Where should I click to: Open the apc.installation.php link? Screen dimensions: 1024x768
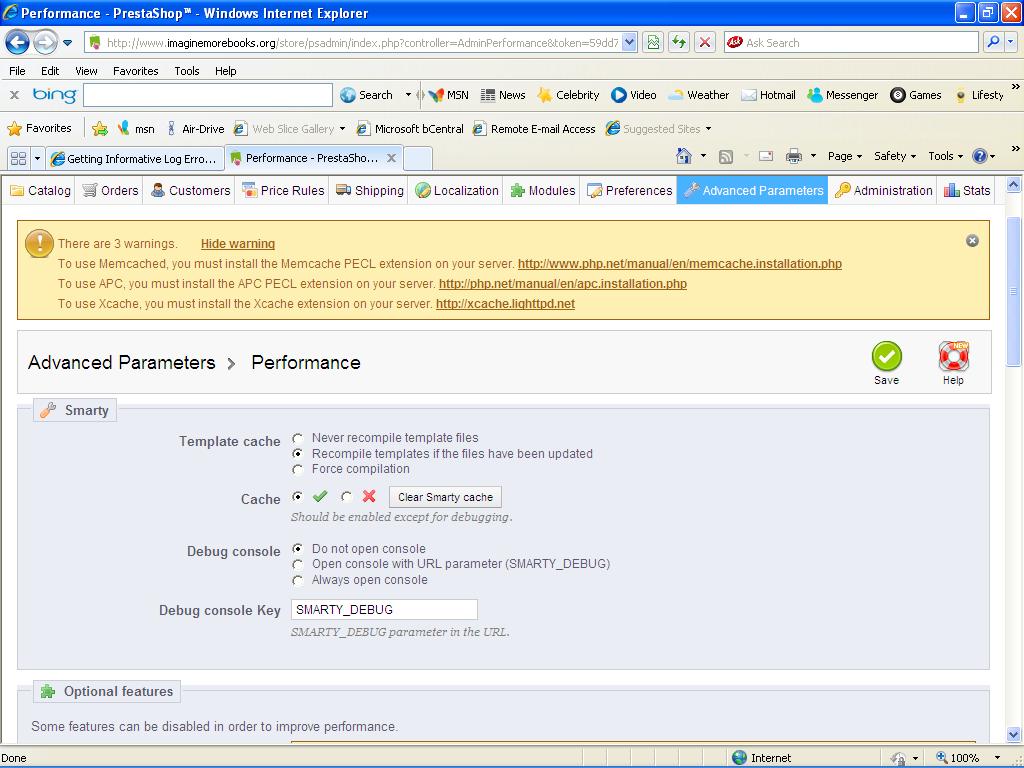point(563,284)
